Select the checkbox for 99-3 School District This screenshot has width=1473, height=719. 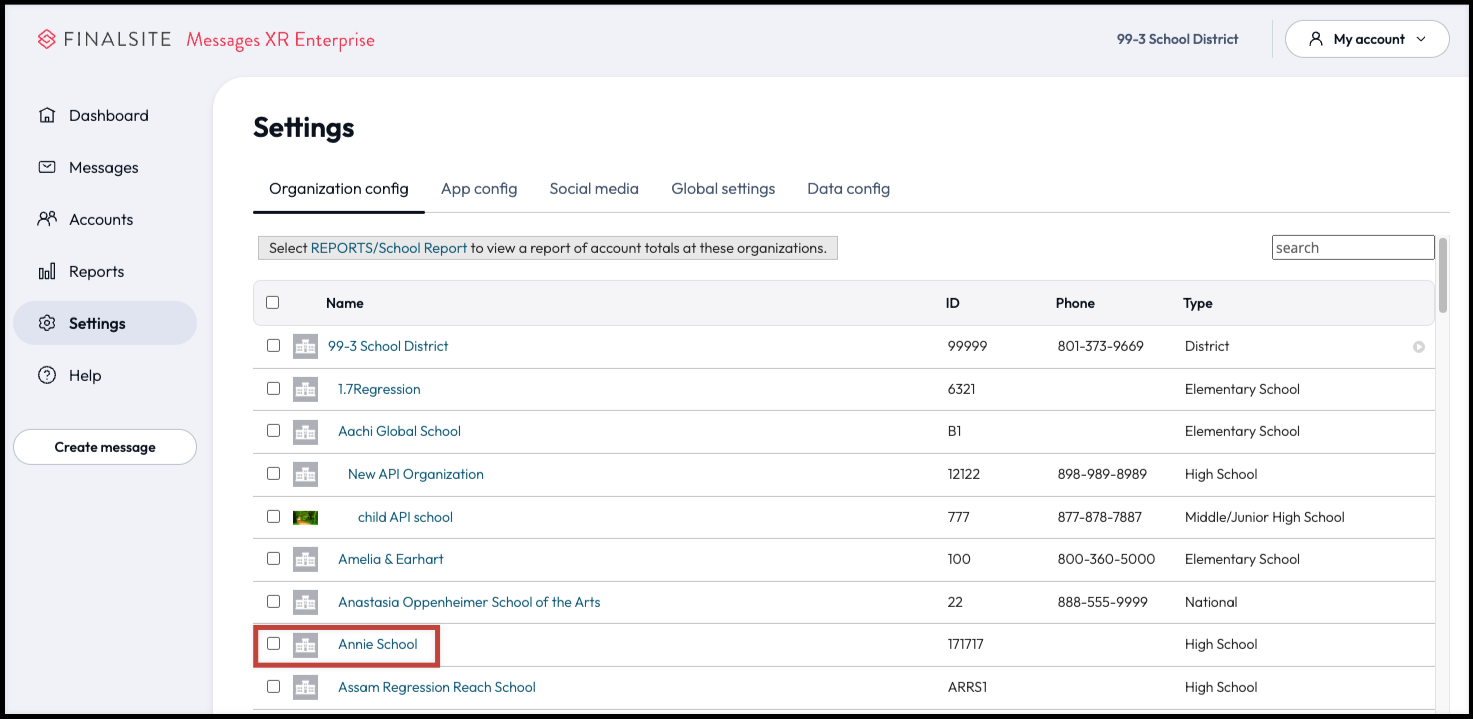(273, 346)
